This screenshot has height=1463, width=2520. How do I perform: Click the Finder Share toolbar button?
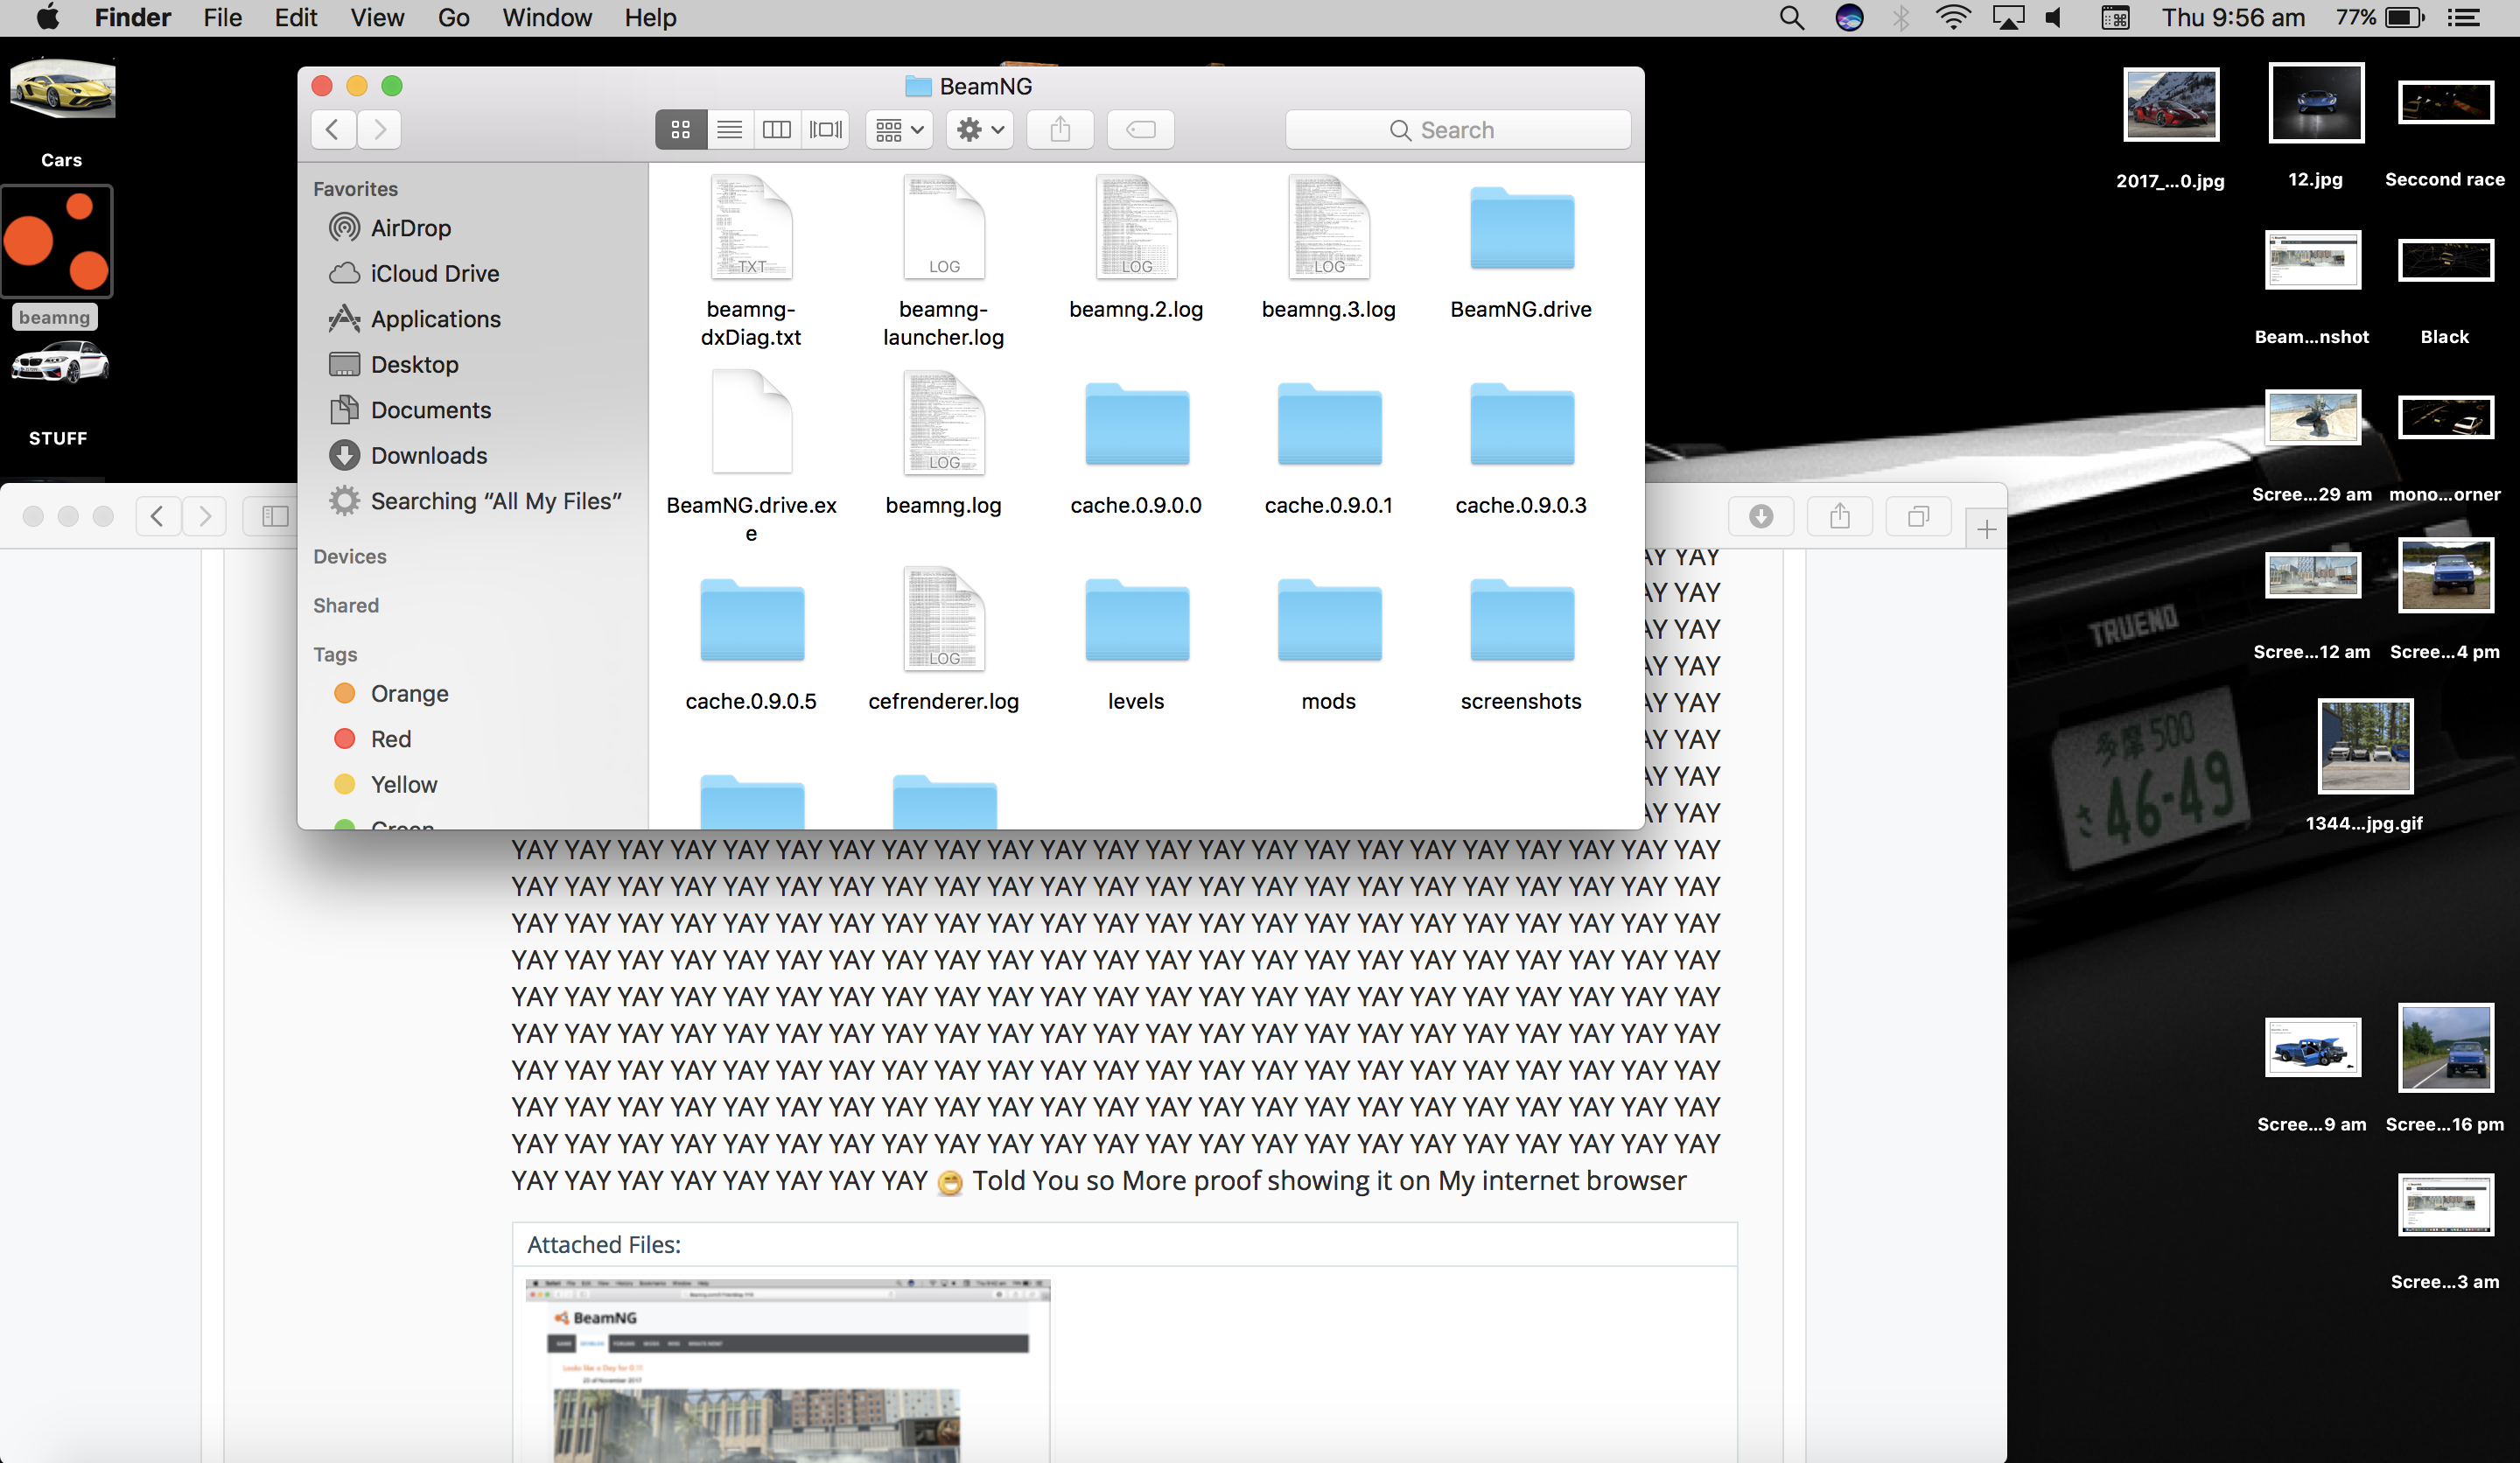[x=1060, y=130]
